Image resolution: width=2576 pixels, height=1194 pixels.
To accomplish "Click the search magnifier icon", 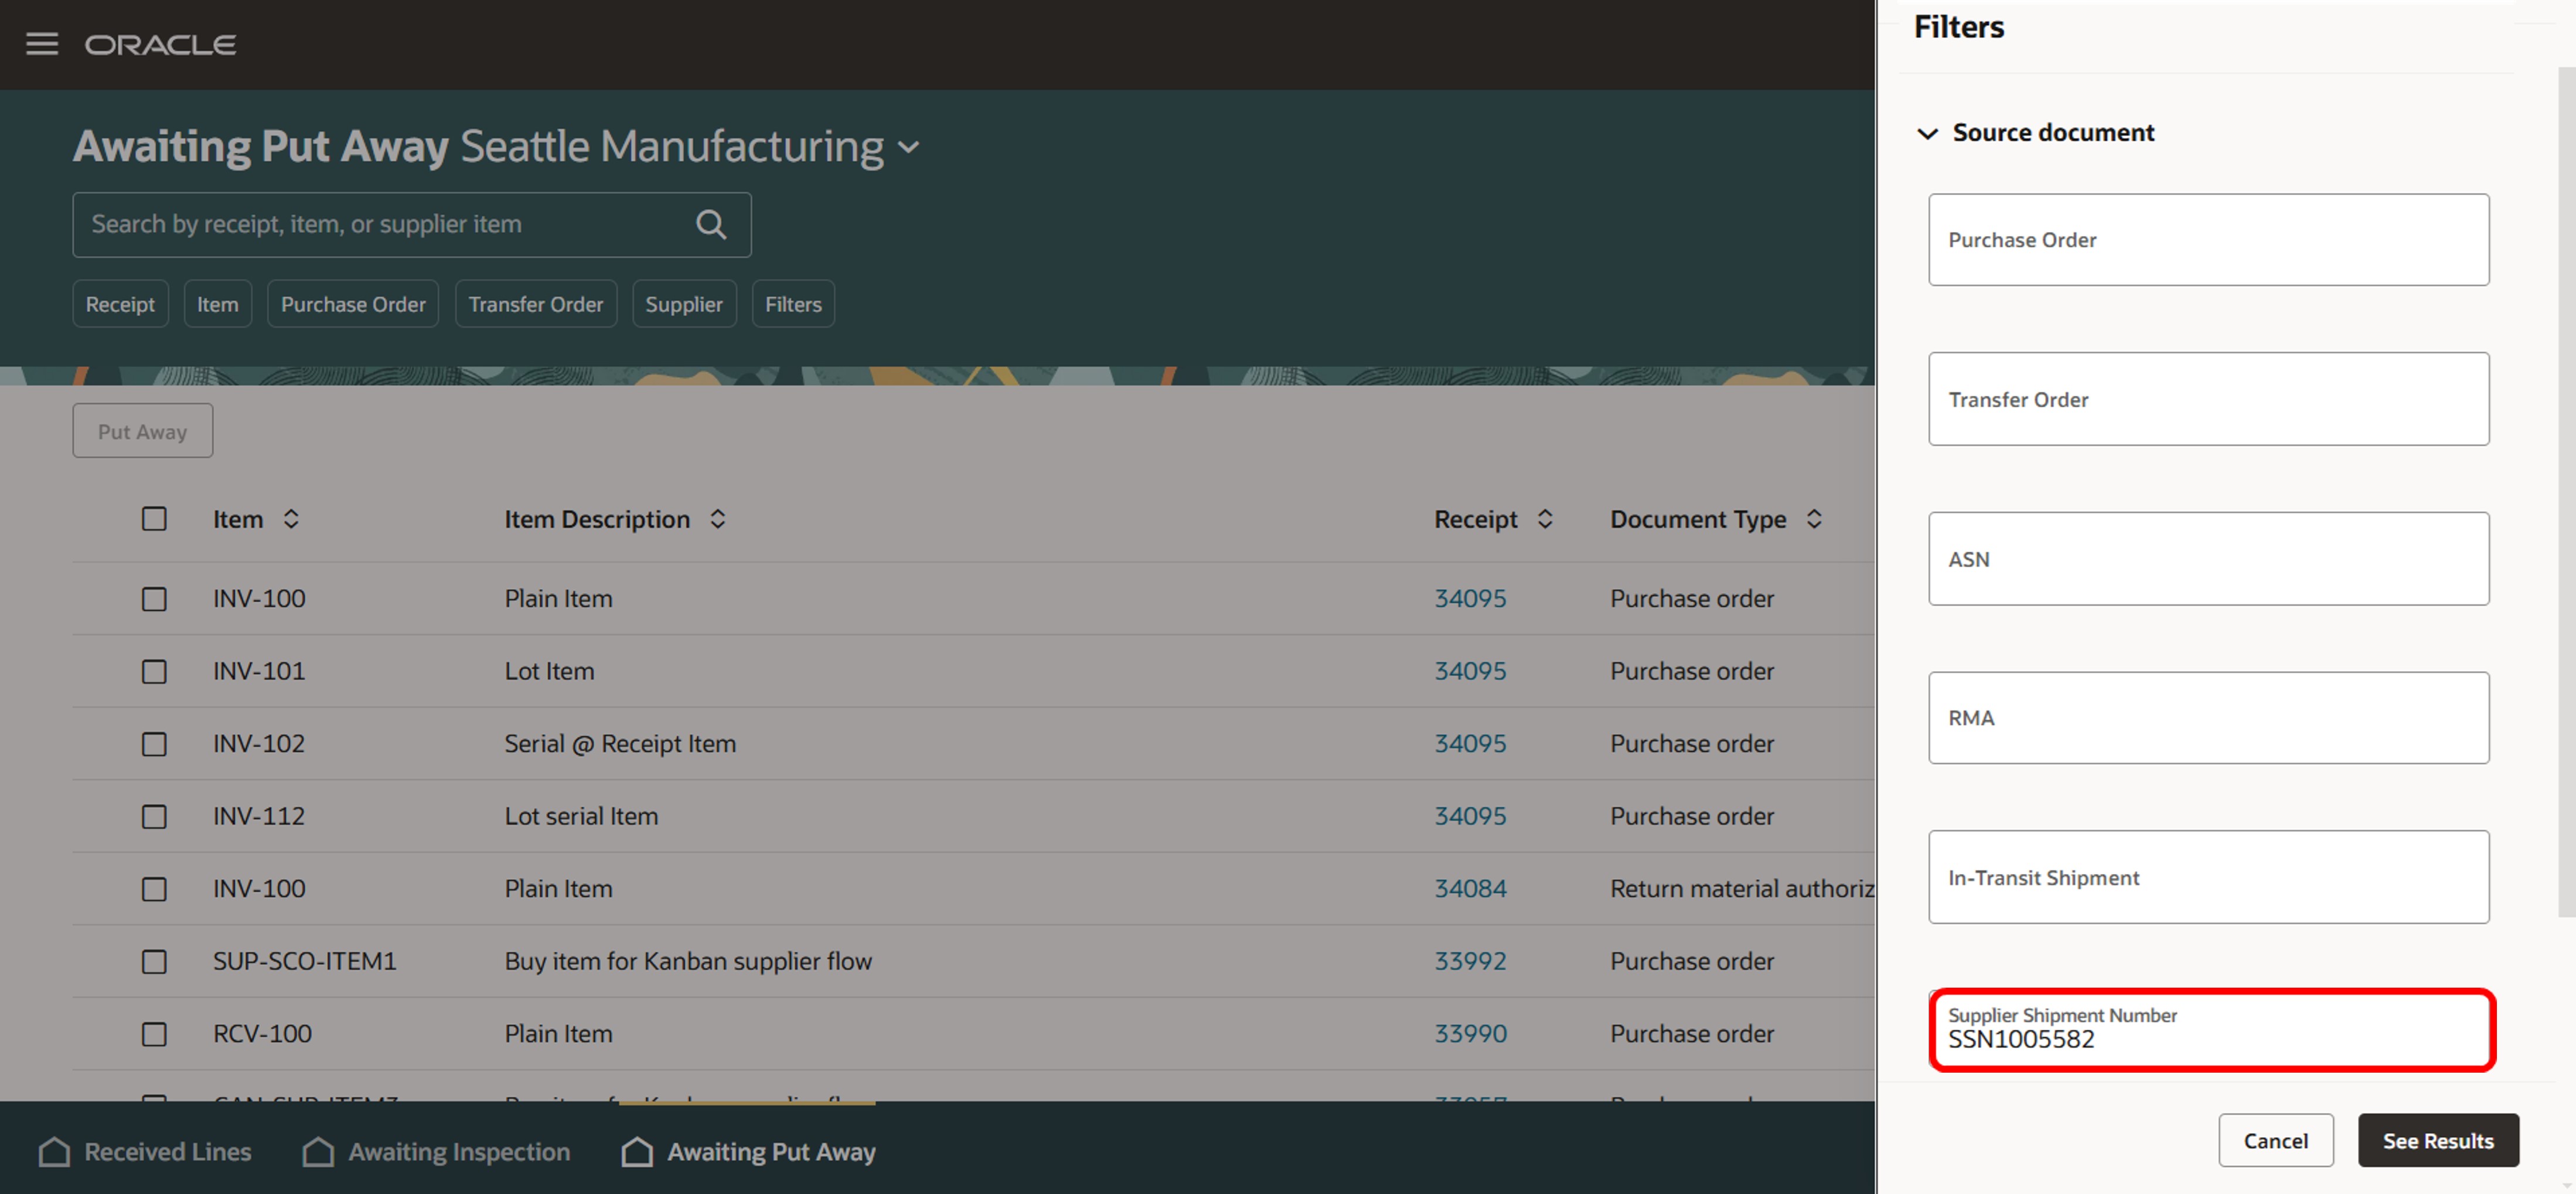I will tap(710, 224).
